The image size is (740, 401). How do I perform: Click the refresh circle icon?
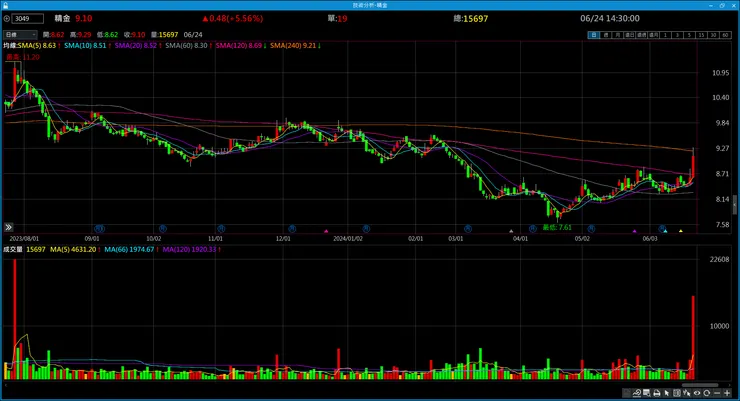(706, 393)
